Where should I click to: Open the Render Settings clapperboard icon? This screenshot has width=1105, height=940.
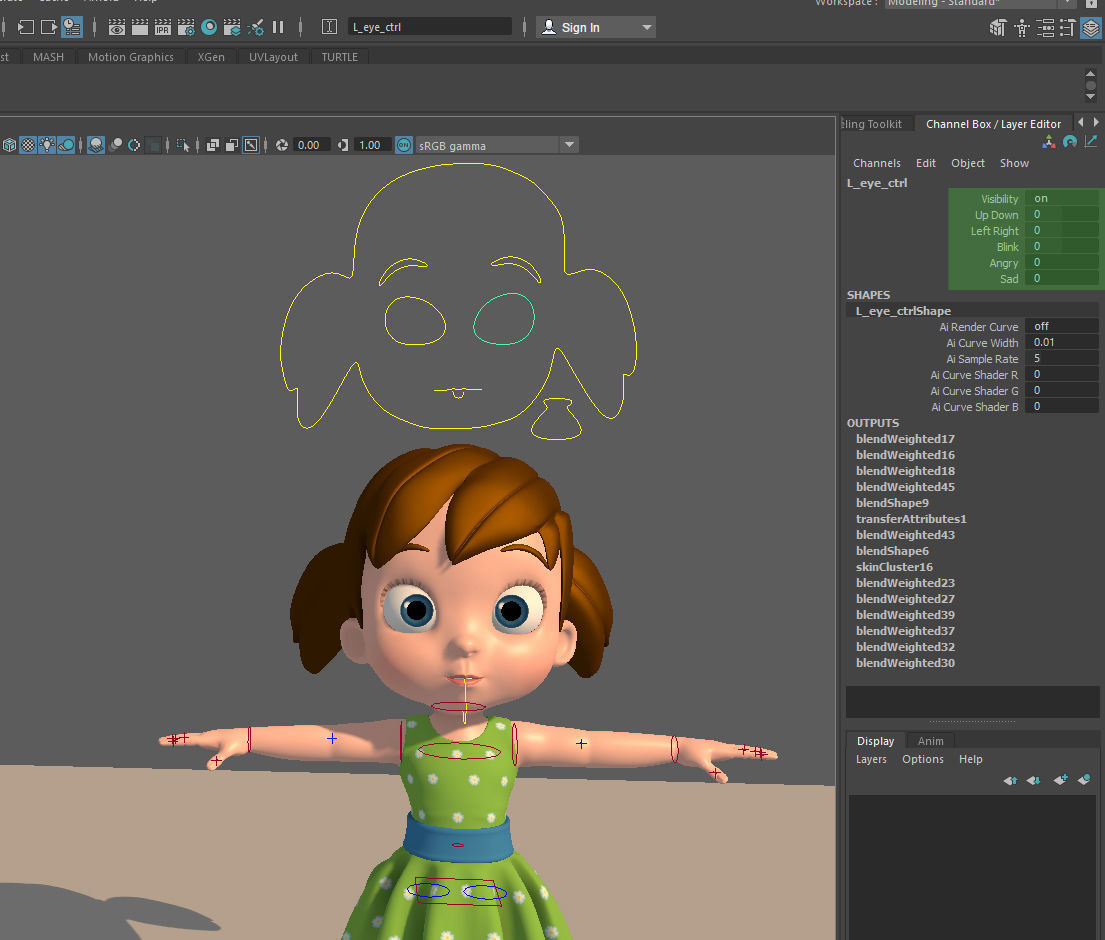coord(186,27)
